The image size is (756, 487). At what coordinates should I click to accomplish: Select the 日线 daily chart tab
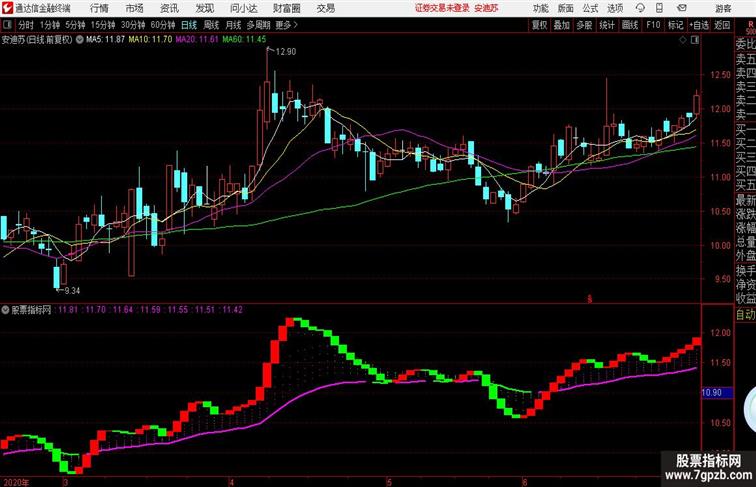tap(189, 25)
